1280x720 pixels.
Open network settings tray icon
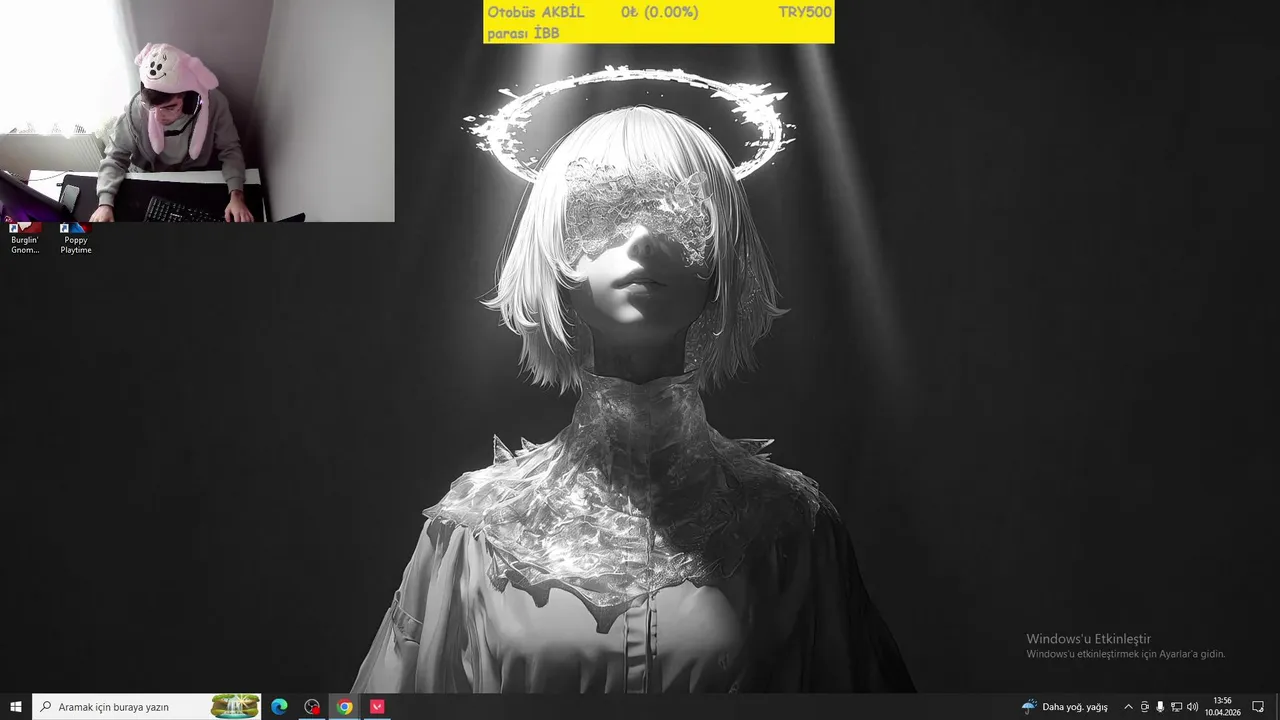(x=1176, y=707)
